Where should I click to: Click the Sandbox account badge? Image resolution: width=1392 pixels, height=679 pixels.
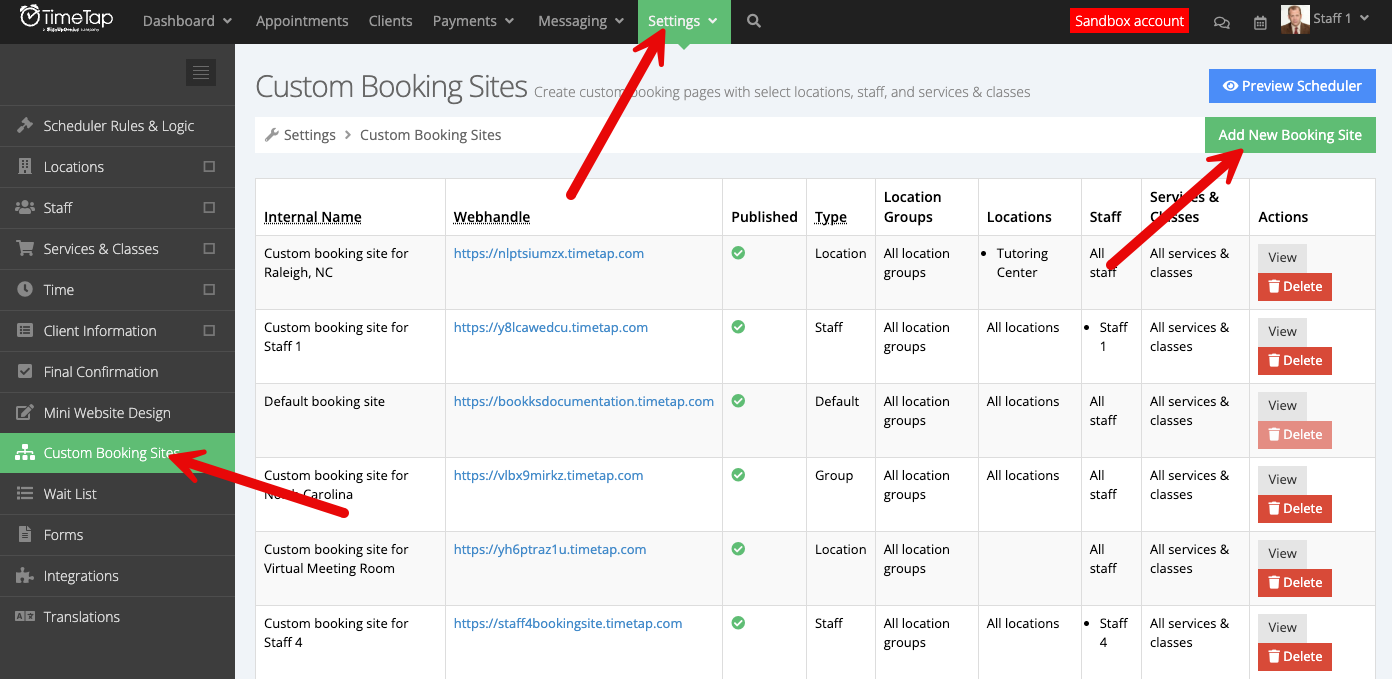pyautogui.click(x=1129, y=20)
